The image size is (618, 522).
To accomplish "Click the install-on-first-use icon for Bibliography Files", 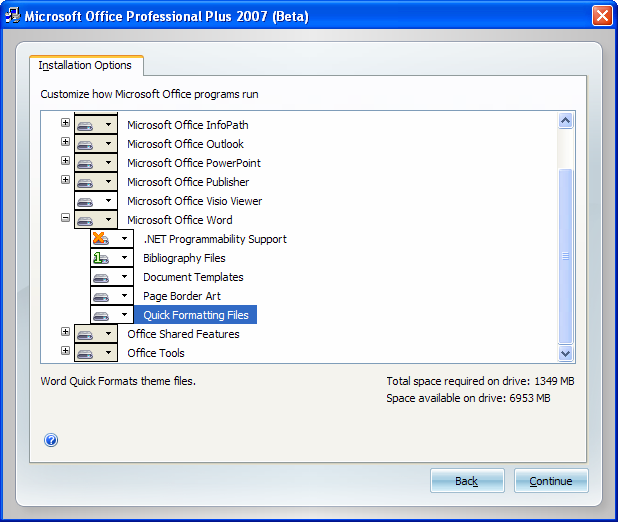I will pos(101,258).
